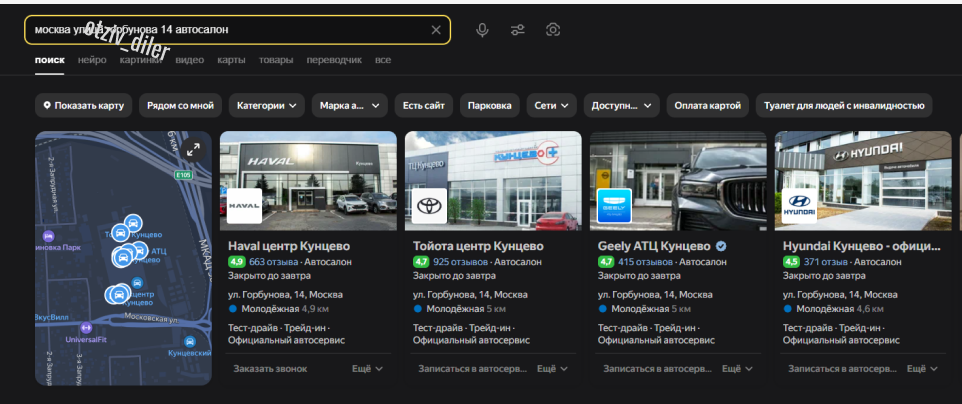Viewport: 962px width, 404px height.
Task: Click Записаться в автосерв... for Тойота
Action: coord(472,369)
